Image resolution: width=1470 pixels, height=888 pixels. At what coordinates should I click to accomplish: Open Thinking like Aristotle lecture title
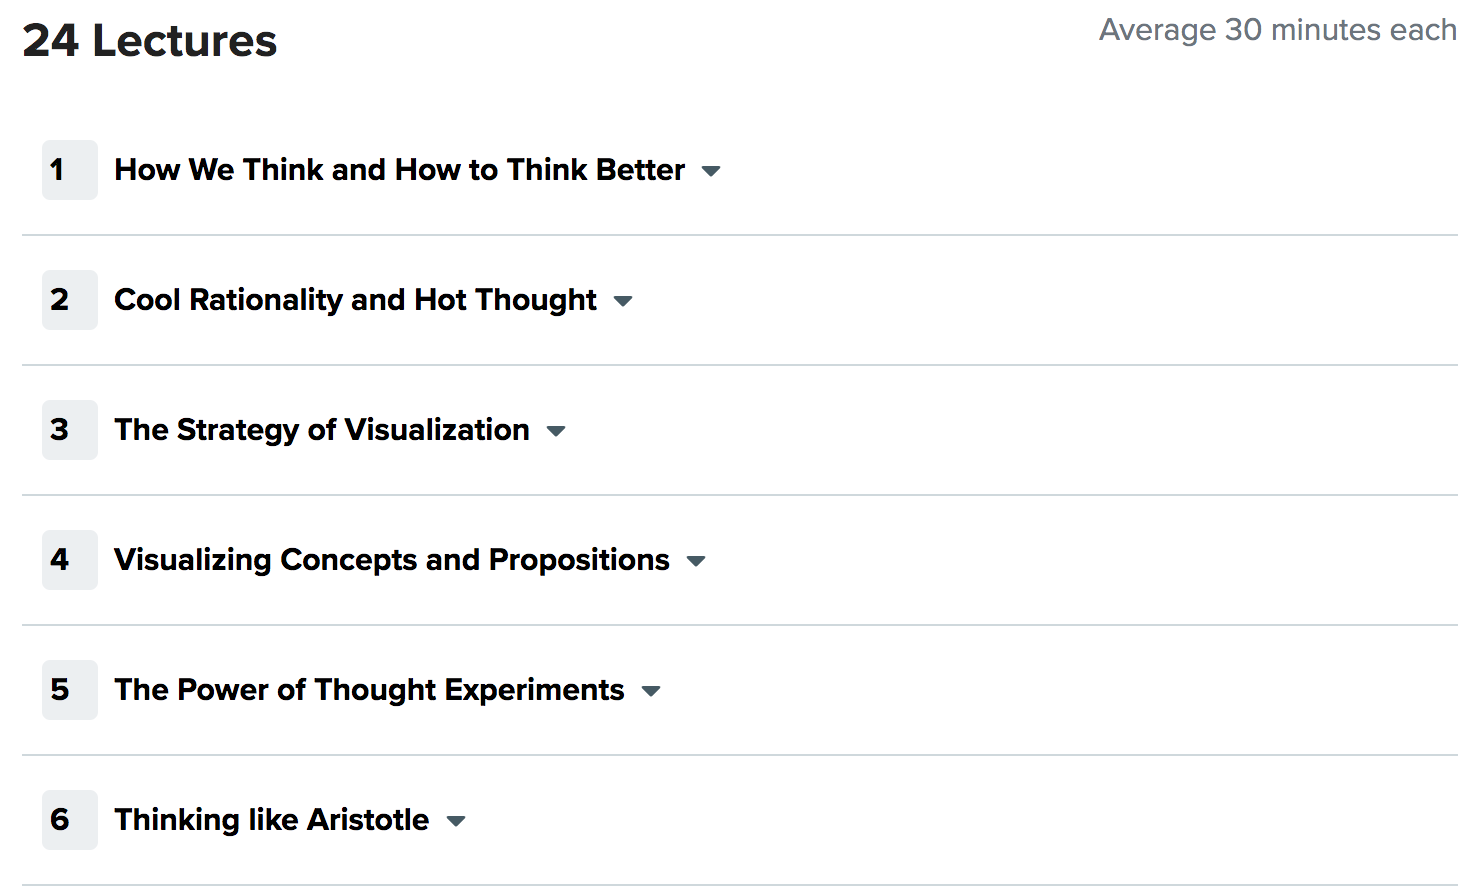[x=272, y=820]
